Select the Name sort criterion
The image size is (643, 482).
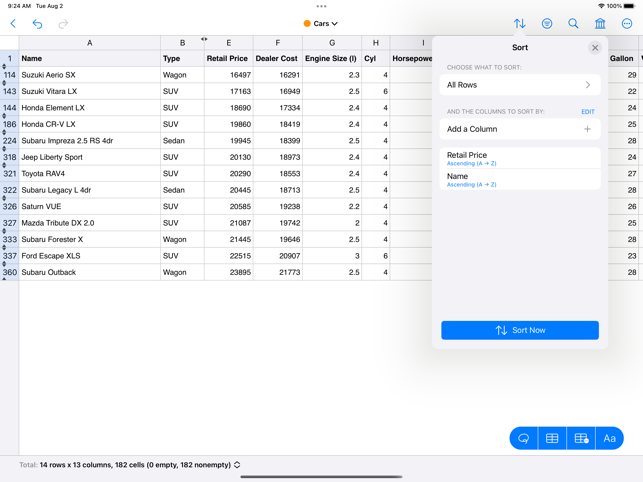519,179
